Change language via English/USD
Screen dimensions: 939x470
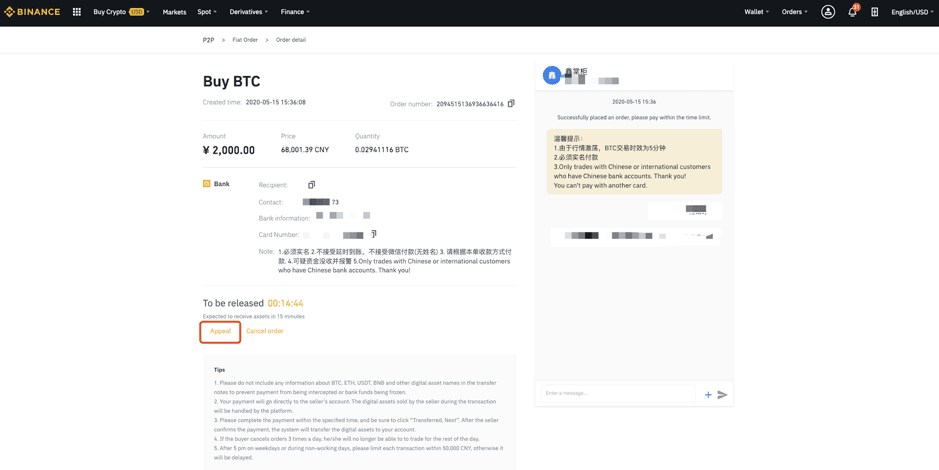910,12
